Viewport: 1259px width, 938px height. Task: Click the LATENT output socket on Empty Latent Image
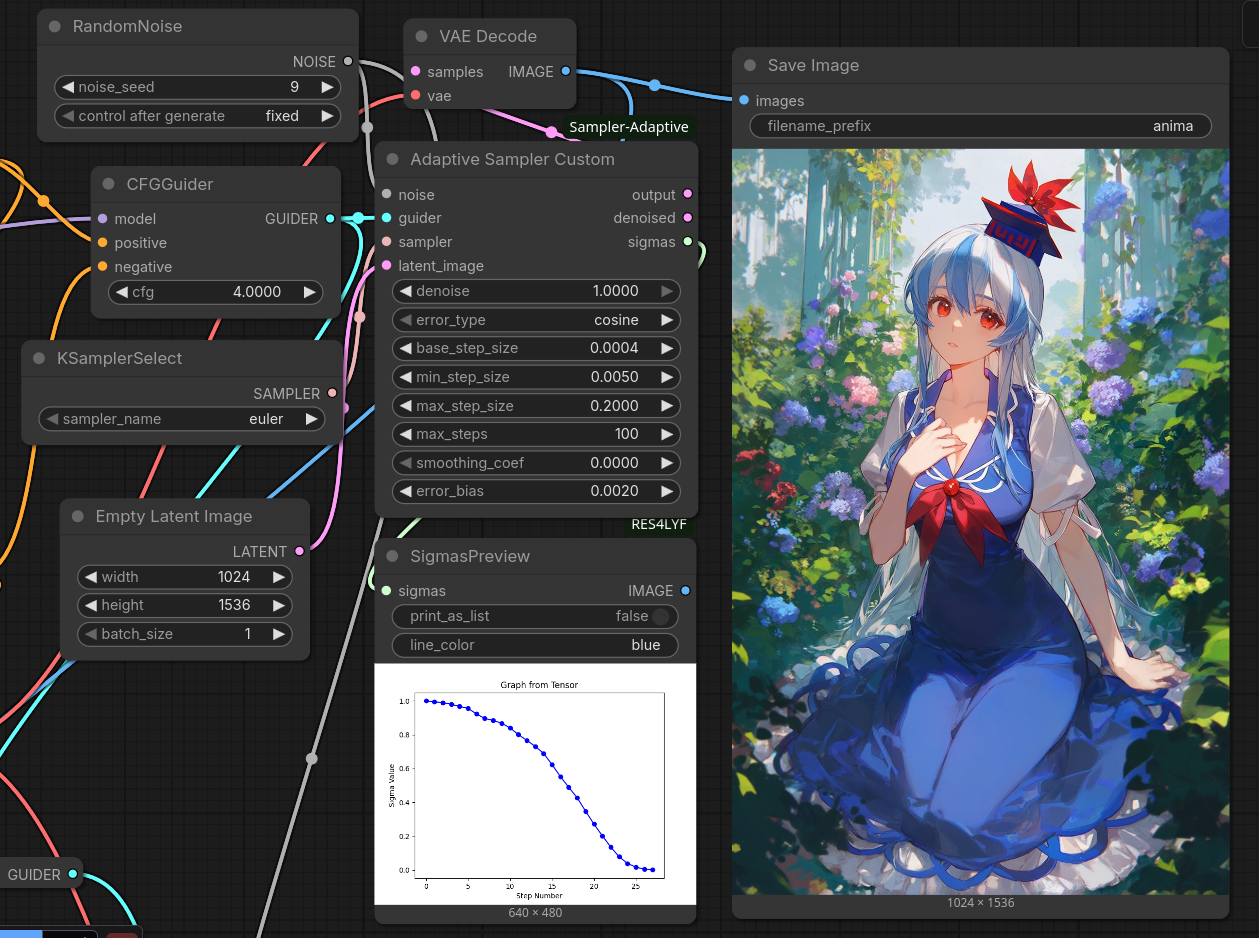click(x=299, y=551)
